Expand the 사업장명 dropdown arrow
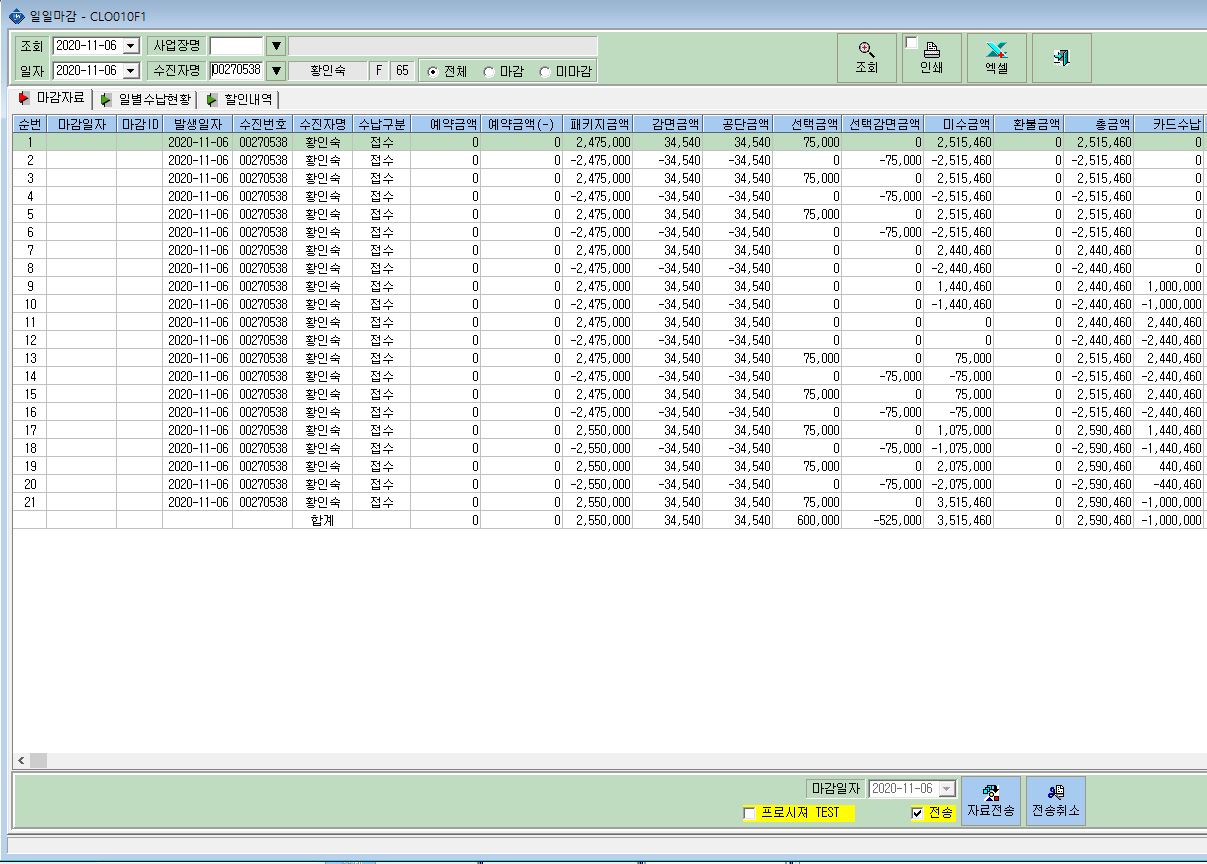The height and width of the screenshot is (864, 1207). [277, 46]
